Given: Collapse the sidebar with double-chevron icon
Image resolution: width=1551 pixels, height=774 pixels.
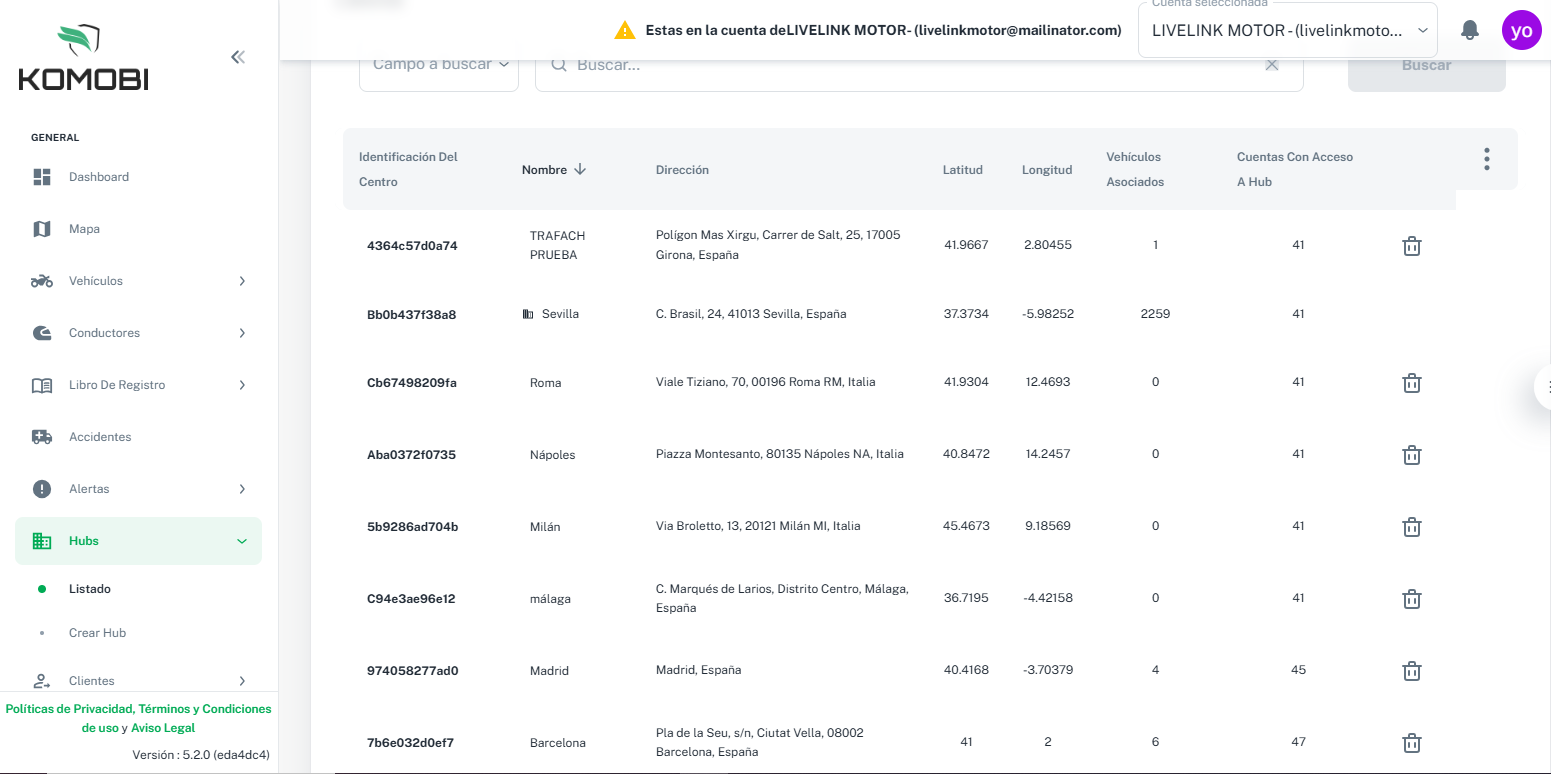Looking at the screenshot, I should 238,57.
